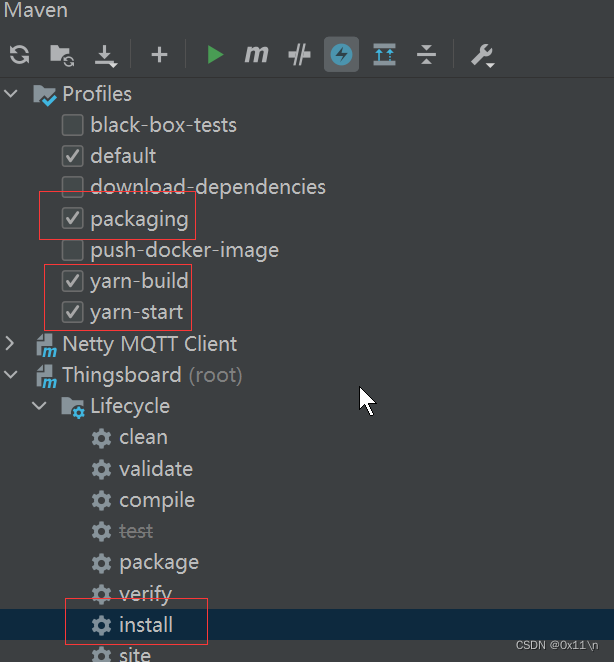Select the install lifecycle phase
Viewport: 614px width, 662px height.
click(146, 625)
